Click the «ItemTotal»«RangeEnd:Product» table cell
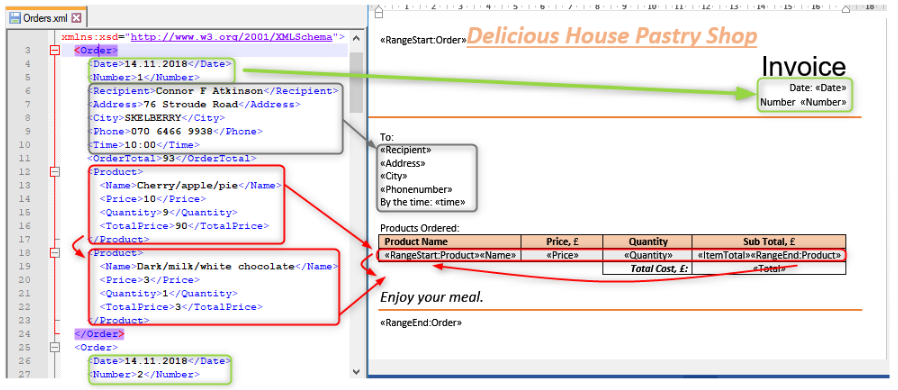This screenshot has width=898, height=390. tap(769, 255)
